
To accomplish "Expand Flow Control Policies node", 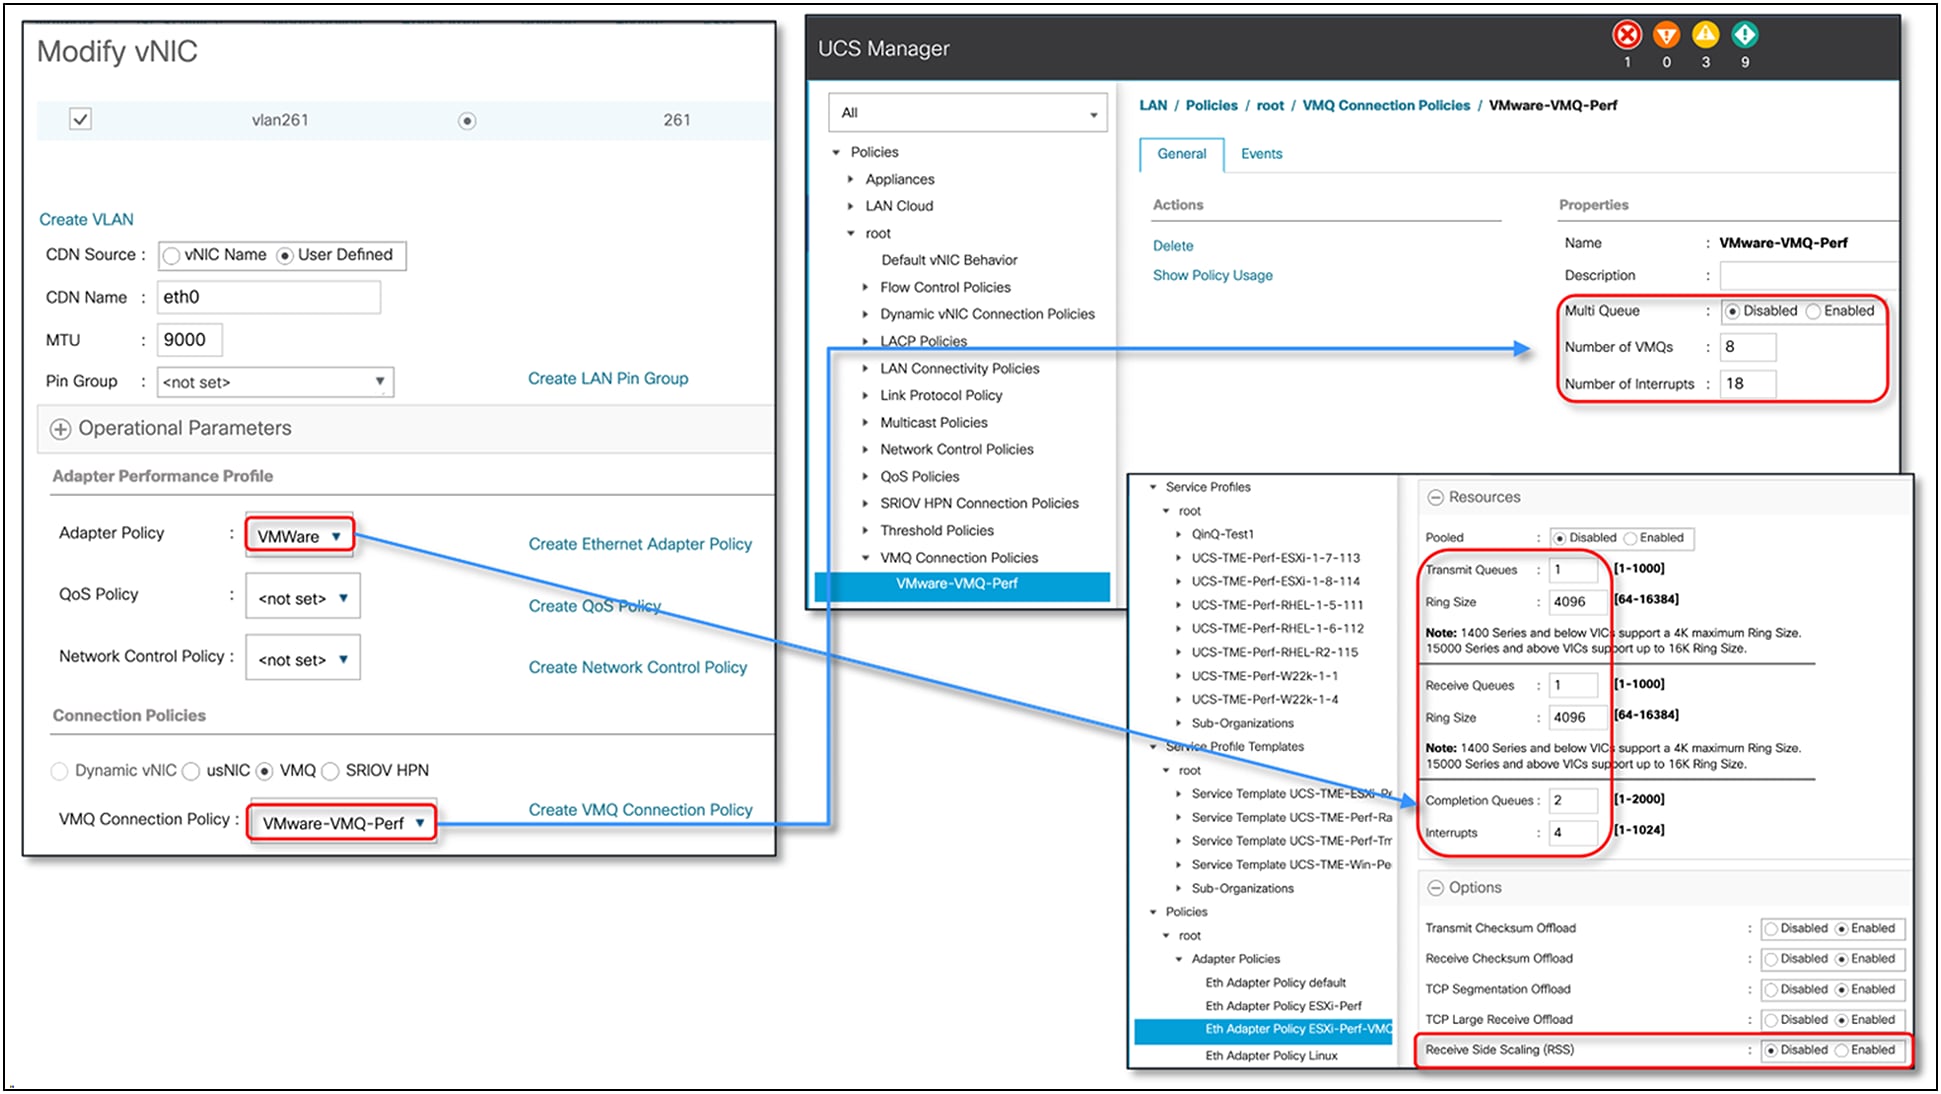I will tap(866, 287).
